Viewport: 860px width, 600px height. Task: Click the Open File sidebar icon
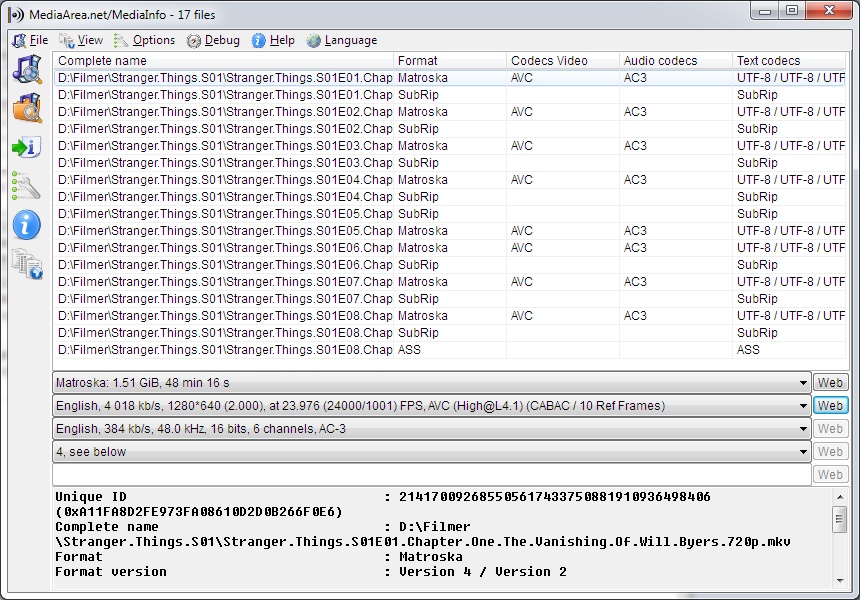(27, 69)
